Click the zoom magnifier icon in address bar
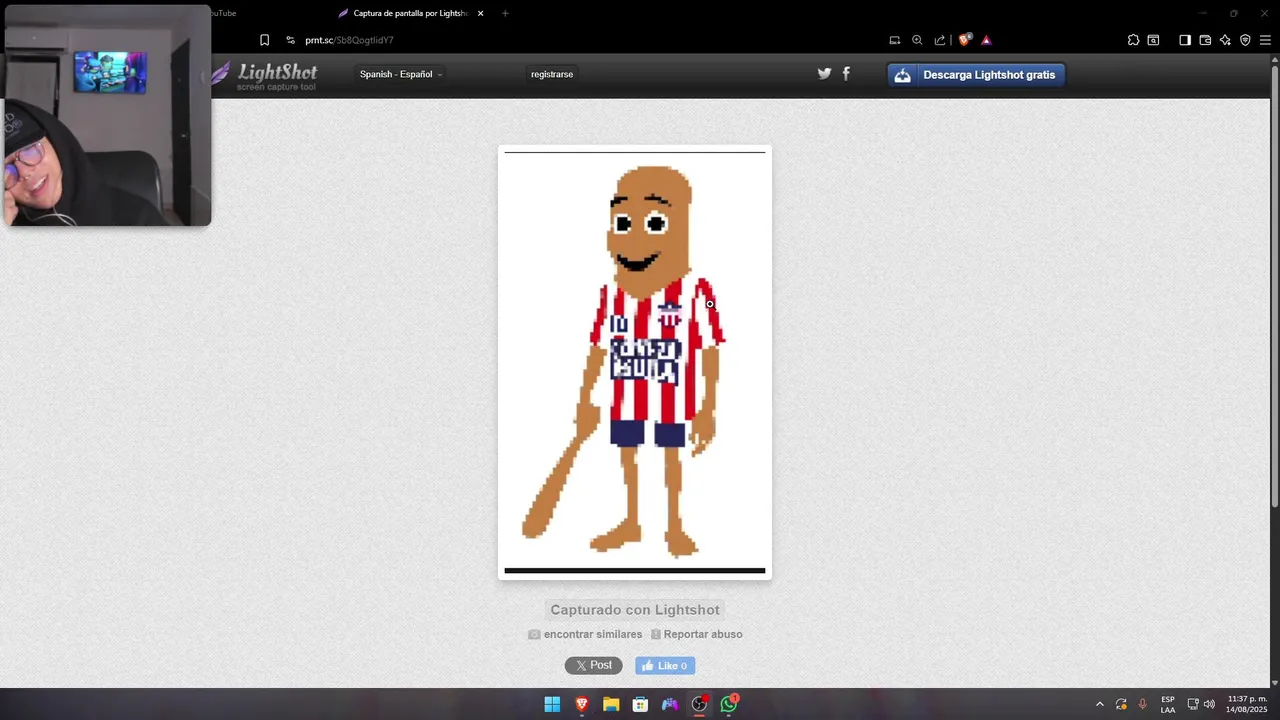1280x720 pixels. click(x=917, y=40)
